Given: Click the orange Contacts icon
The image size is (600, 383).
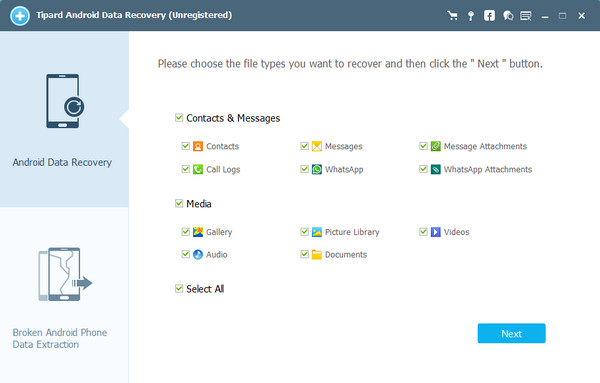Looking at the screenshot, I should click(x=198, y=146).
